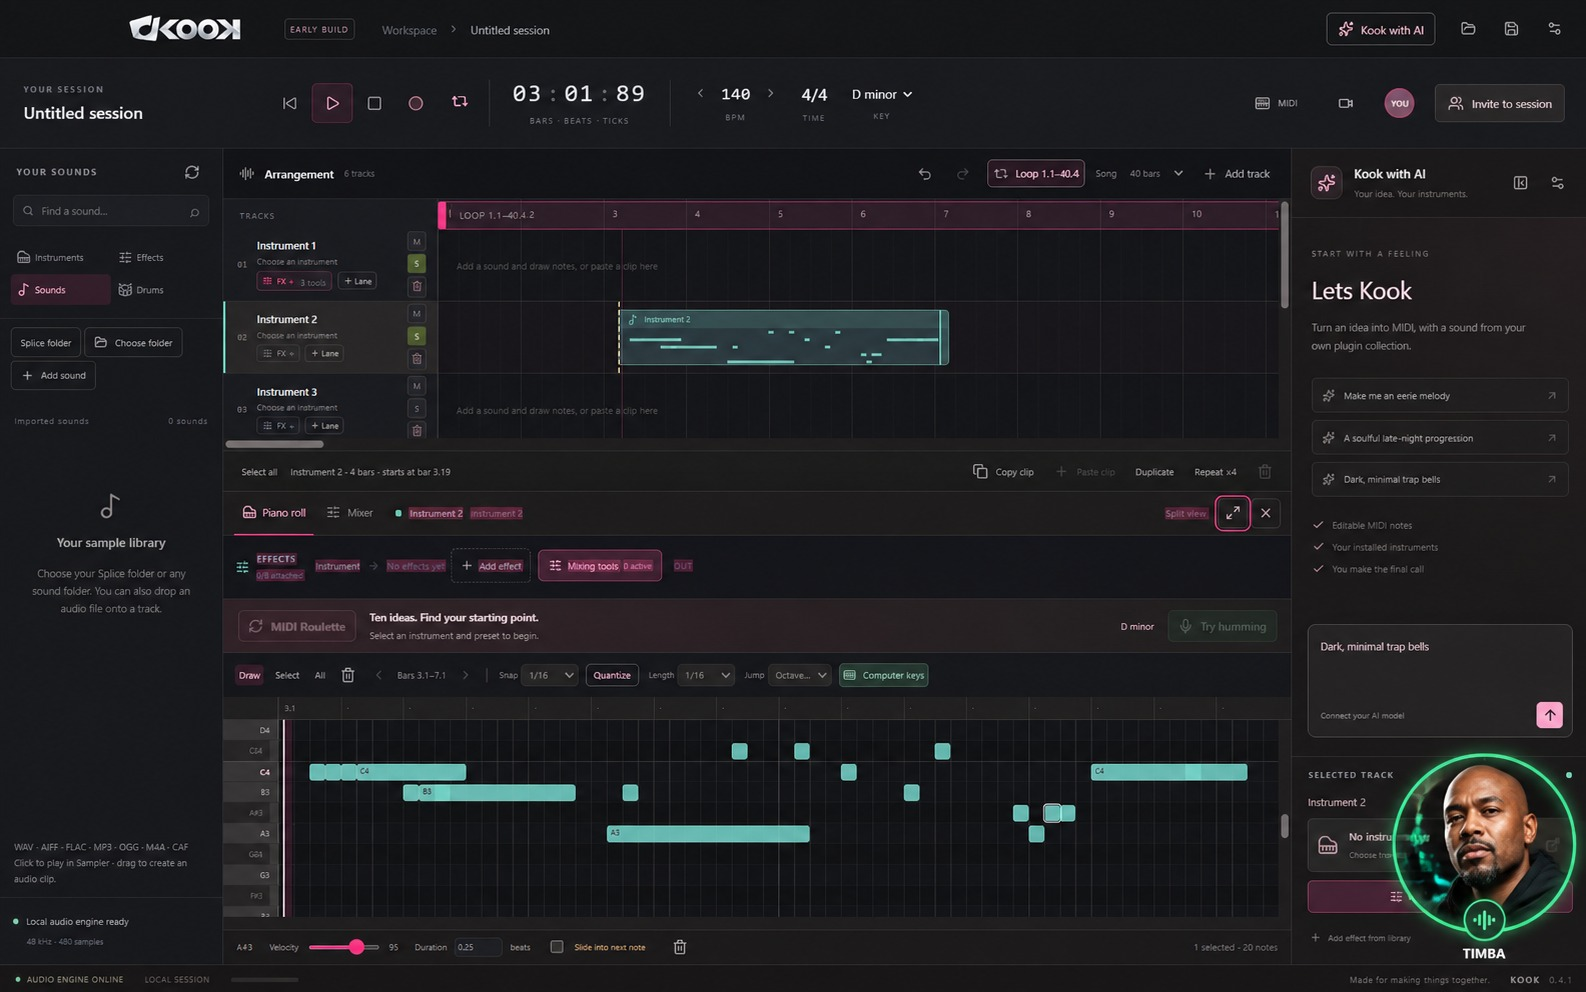Open the Drums category in Your Sounds

(141, 290)
